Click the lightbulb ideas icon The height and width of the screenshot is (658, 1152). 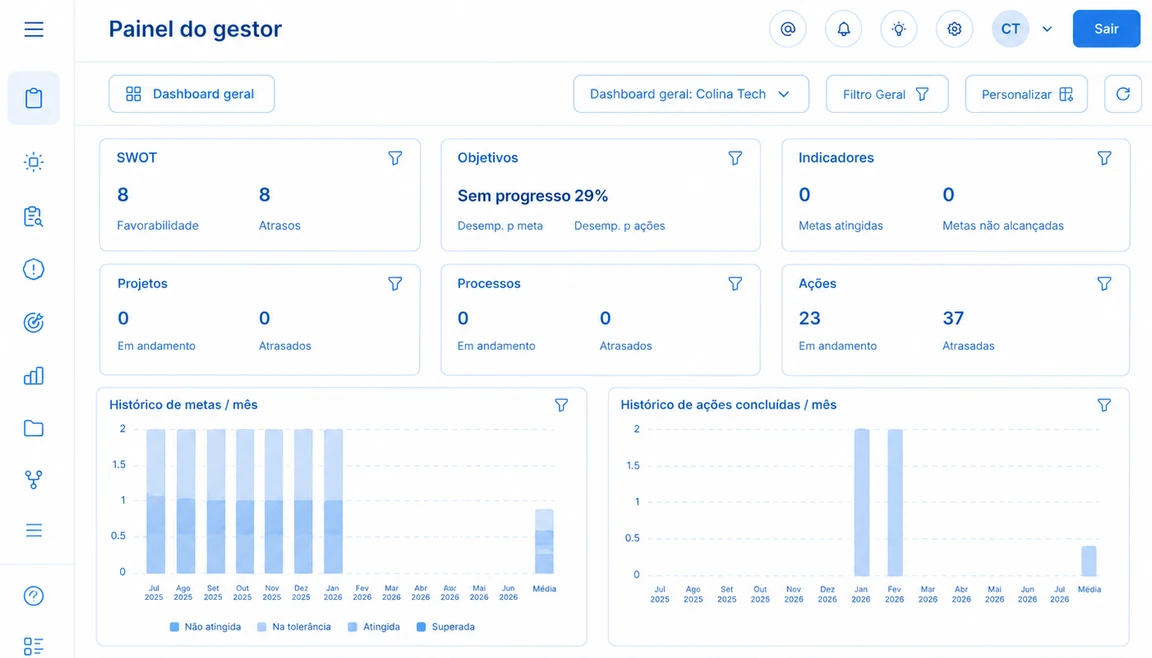pos(899,29)
